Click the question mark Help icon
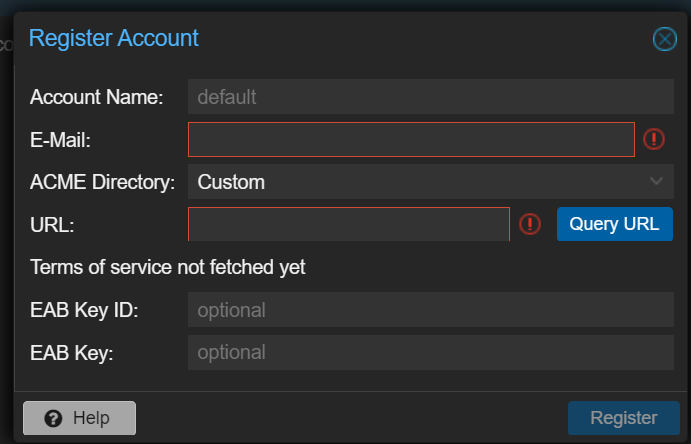 tap(54, 418)
